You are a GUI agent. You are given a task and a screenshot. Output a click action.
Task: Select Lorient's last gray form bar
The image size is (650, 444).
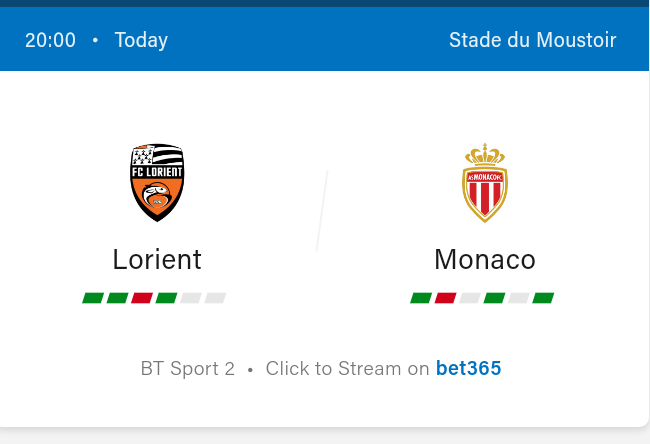click(x=215, y=298)
